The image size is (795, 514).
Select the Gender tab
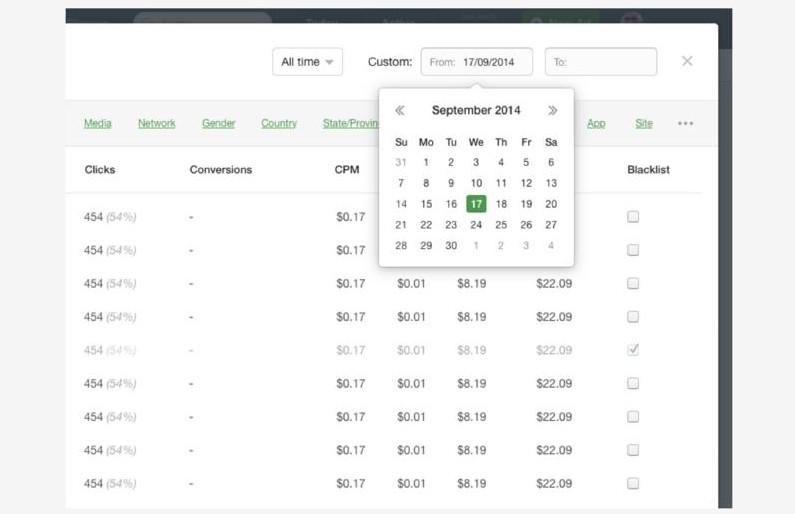(x=218, y=124)
